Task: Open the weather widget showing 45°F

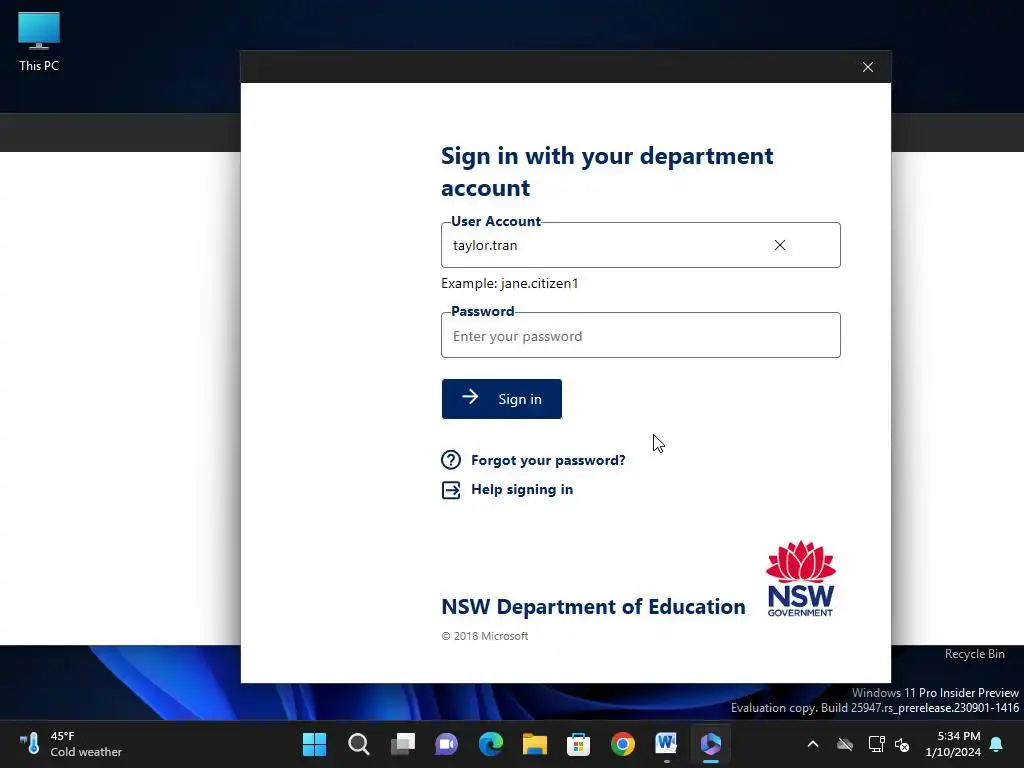Action: coord(71,744)
